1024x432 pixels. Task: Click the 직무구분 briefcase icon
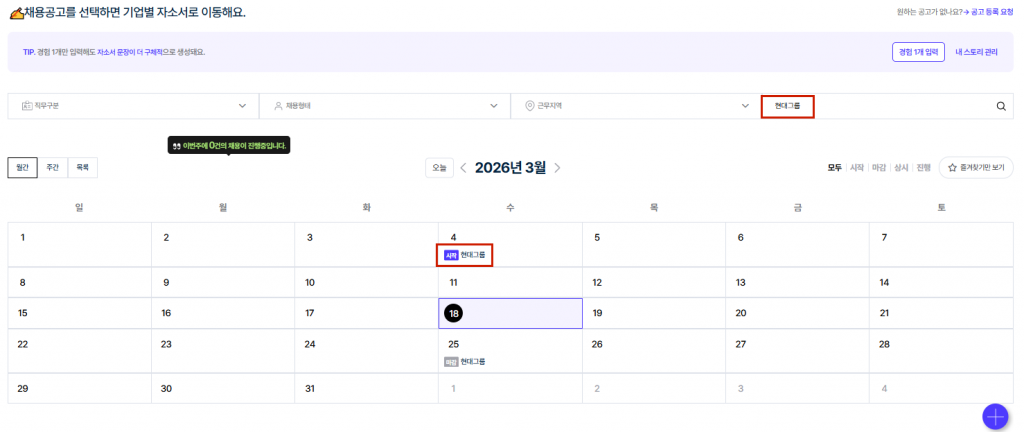(26, 106)
